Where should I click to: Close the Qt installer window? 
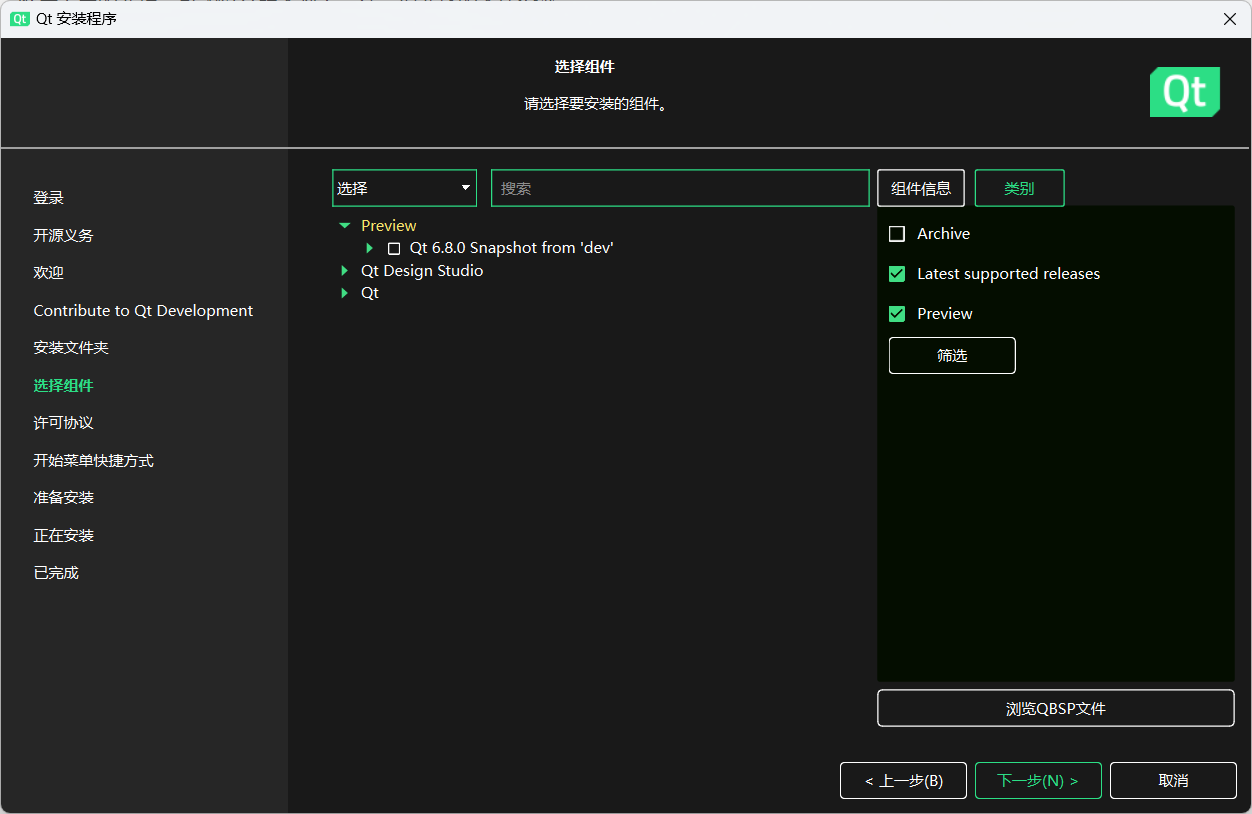point(1229,19)
